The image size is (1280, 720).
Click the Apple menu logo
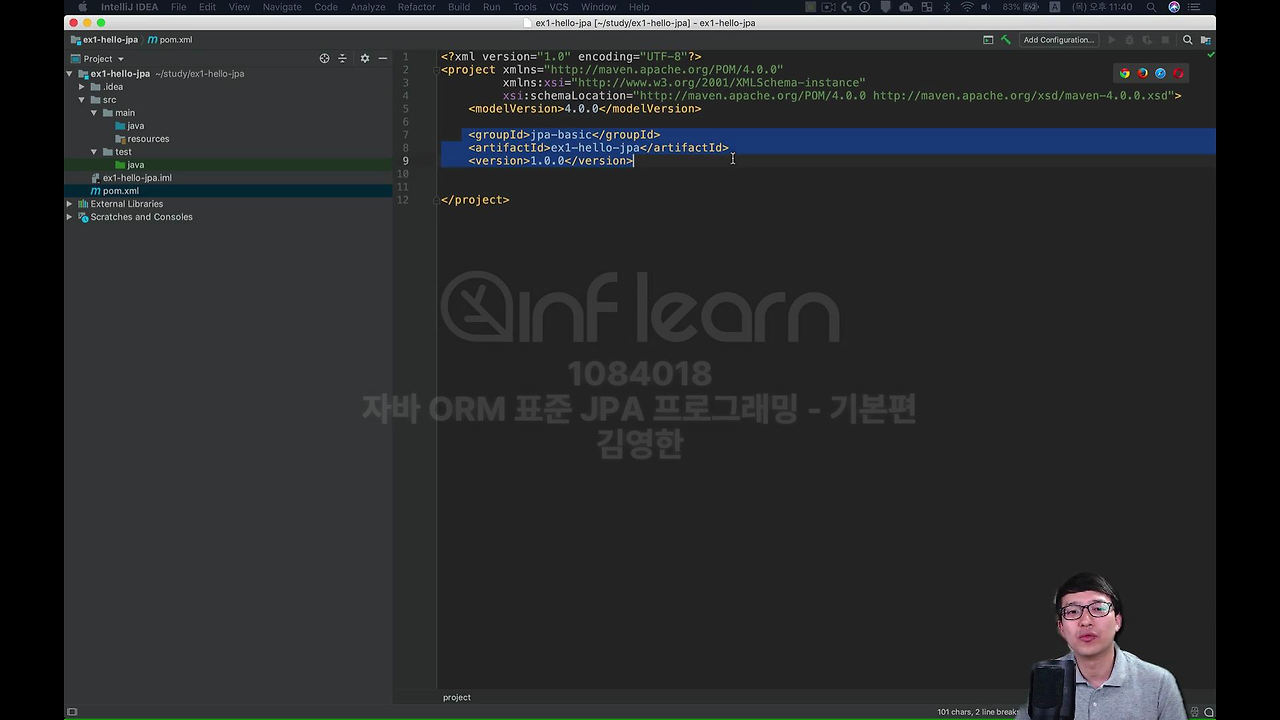coord(82,7)
